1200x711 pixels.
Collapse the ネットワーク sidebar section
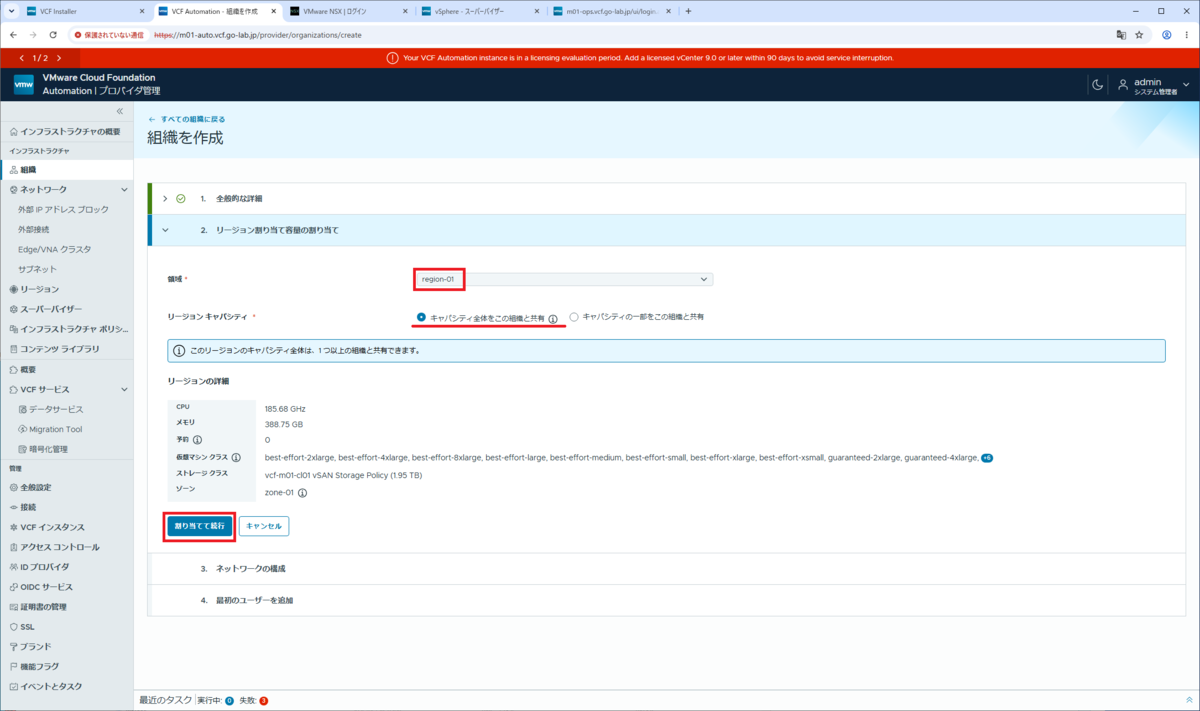124,189
